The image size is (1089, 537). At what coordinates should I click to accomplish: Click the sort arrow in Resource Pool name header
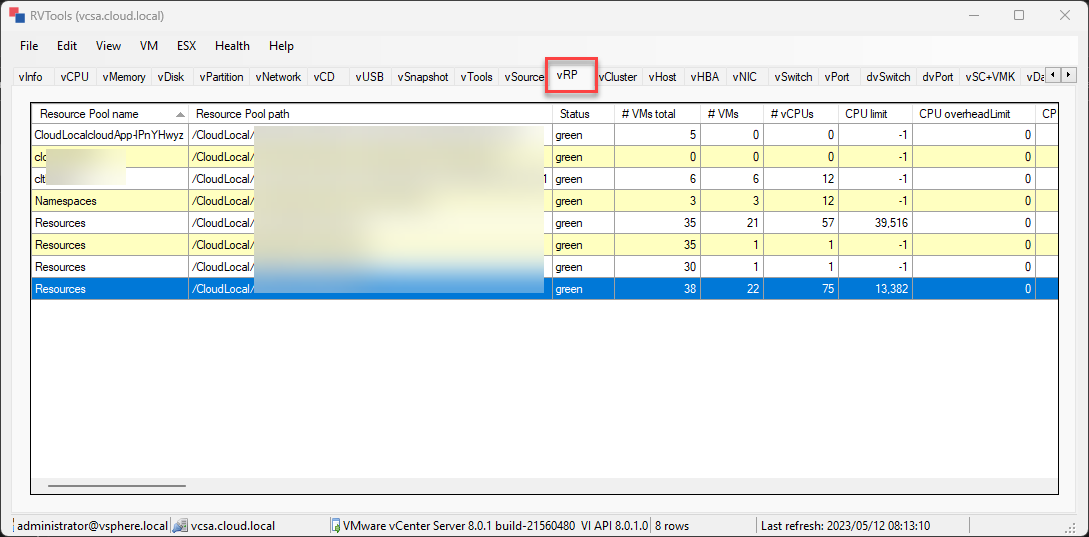pos(181,114)
